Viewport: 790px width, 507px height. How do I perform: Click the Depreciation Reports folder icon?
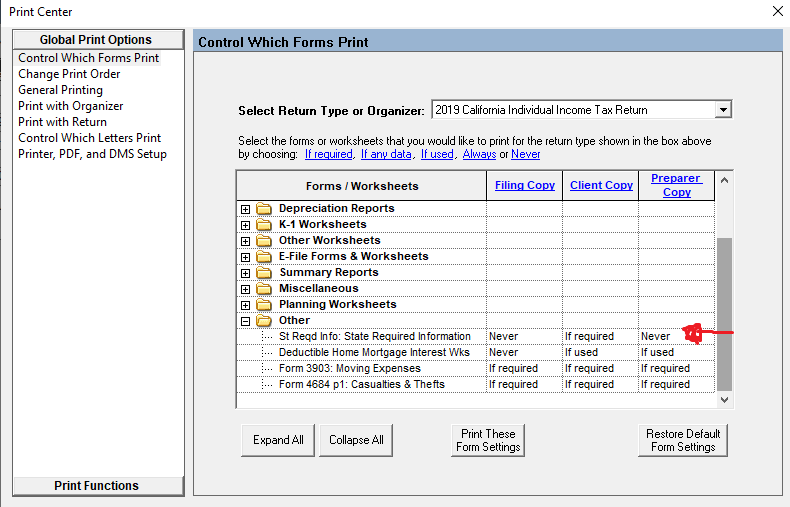point(264,208)
